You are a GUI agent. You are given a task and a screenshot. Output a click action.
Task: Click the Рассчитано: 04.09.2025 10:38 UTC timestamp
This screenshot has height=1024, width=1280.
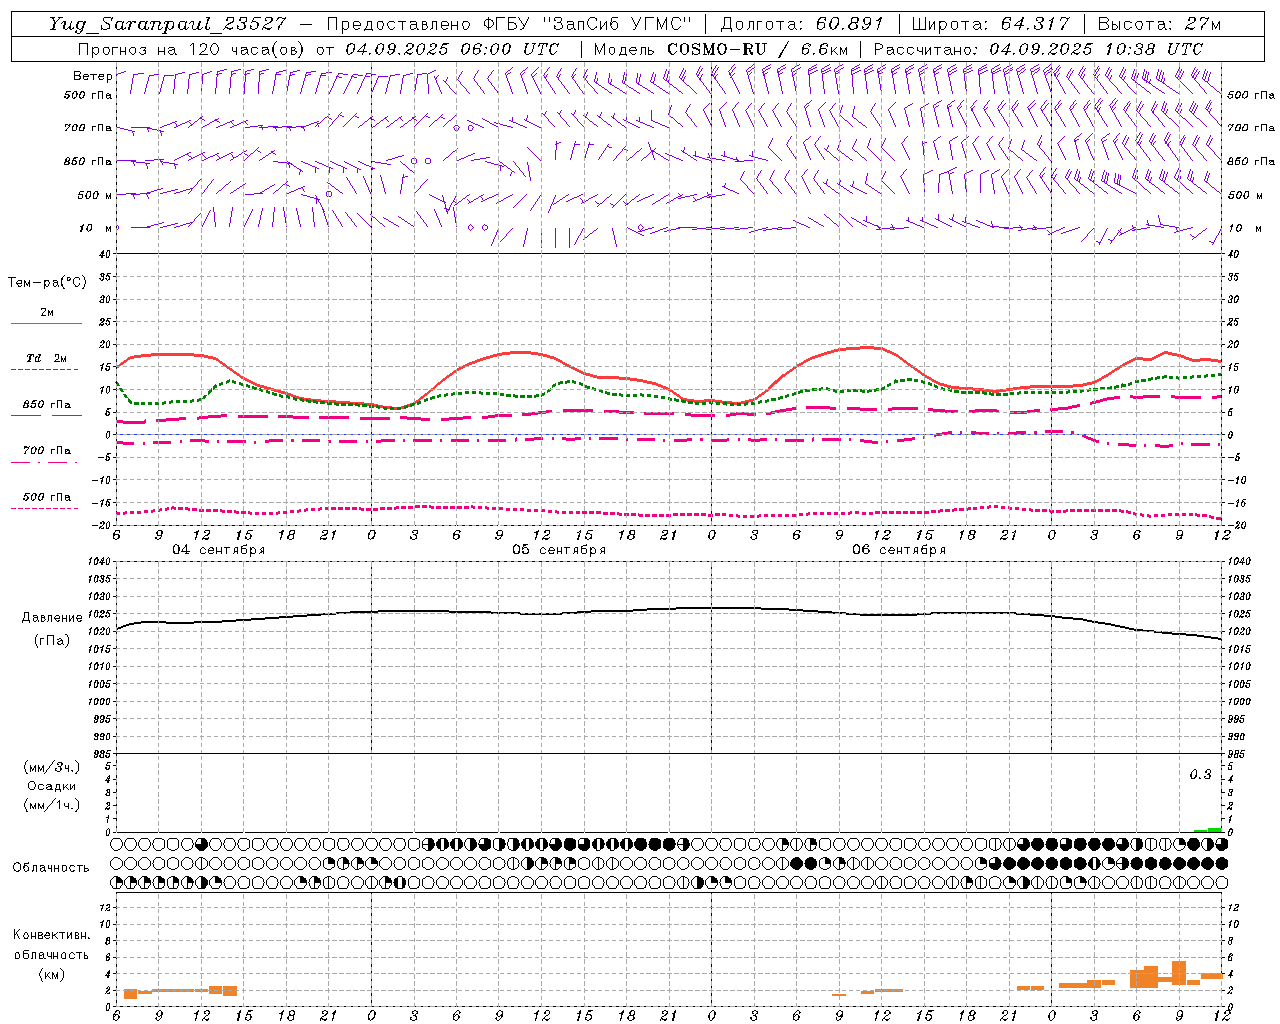1038,49
